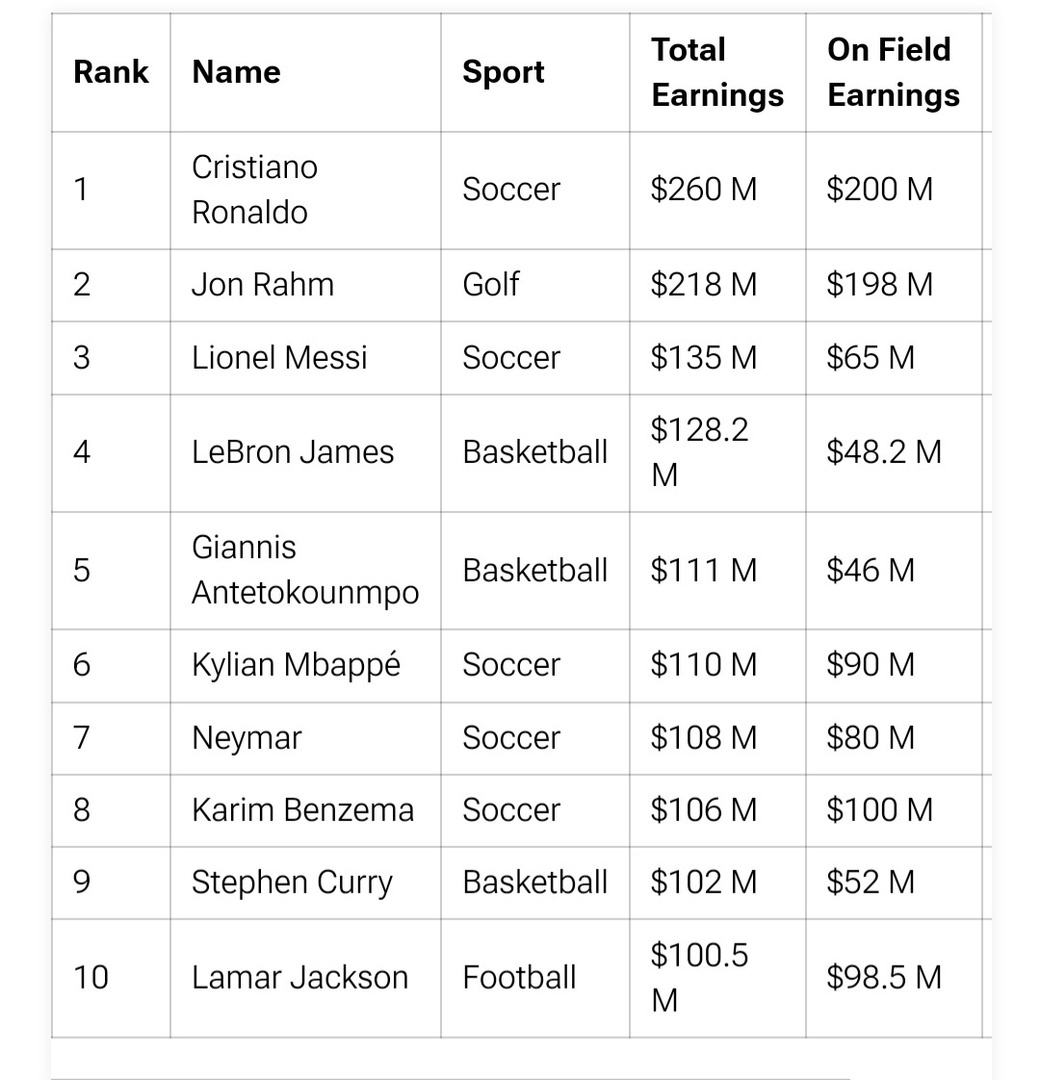Select the Karim Benzema cell
The width and height of the screenshot is (1040, 1080).
(x=302, y=810)
